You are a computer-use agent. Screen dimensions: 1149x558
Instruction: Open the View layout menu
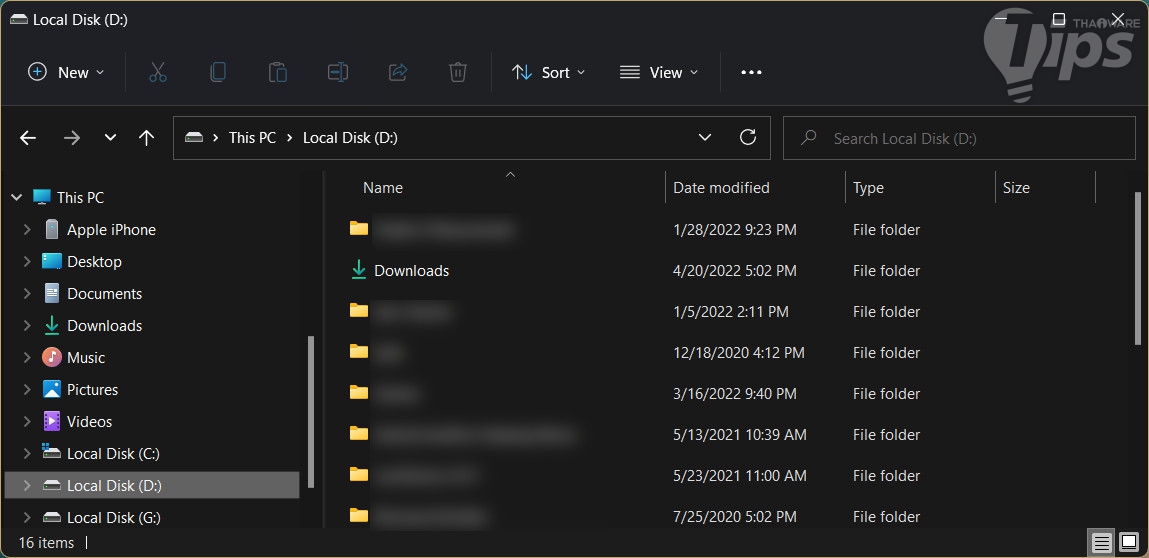659,72
